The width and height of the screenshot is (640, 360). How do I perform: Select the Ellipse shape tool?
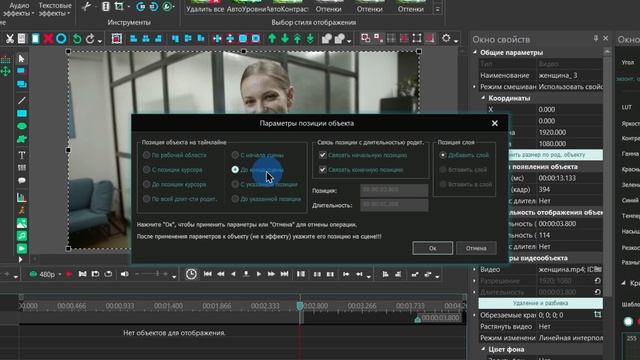(22, 126)
